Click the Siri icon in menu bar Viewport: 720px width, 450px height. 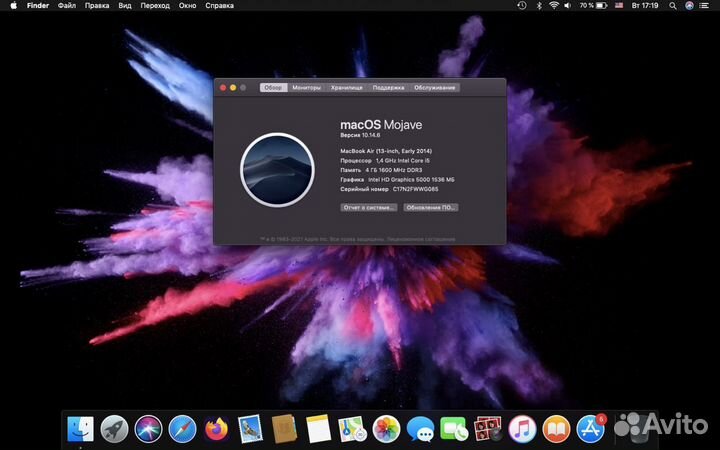(689, 6)
